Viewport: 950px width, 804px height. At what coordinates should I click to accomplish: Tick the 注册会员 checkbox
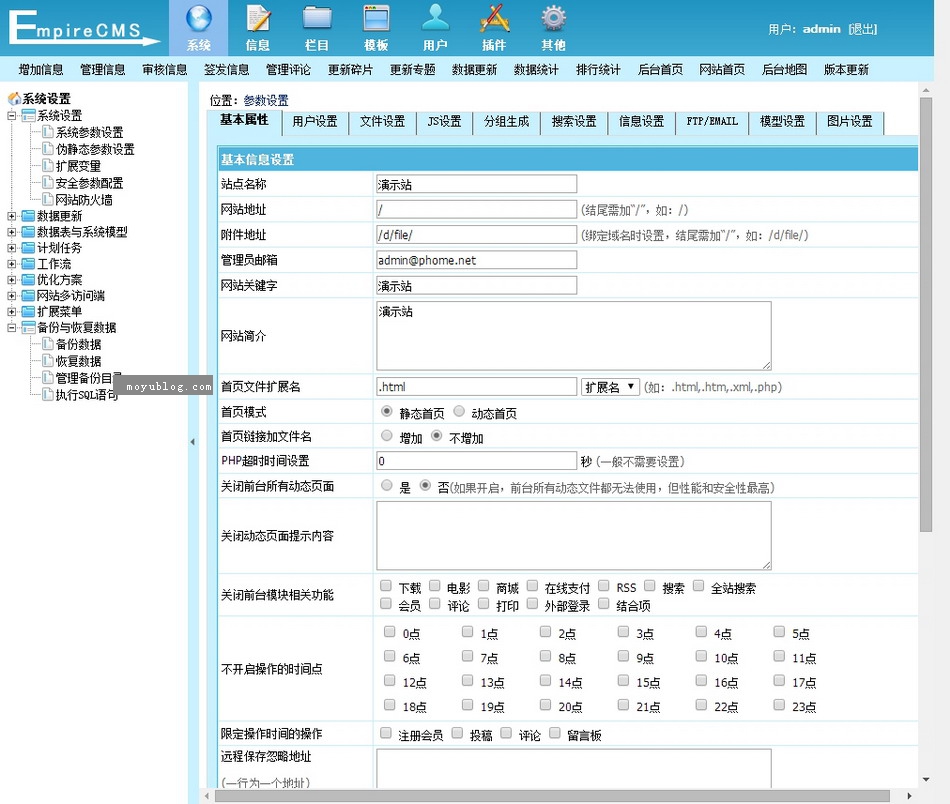385,733
